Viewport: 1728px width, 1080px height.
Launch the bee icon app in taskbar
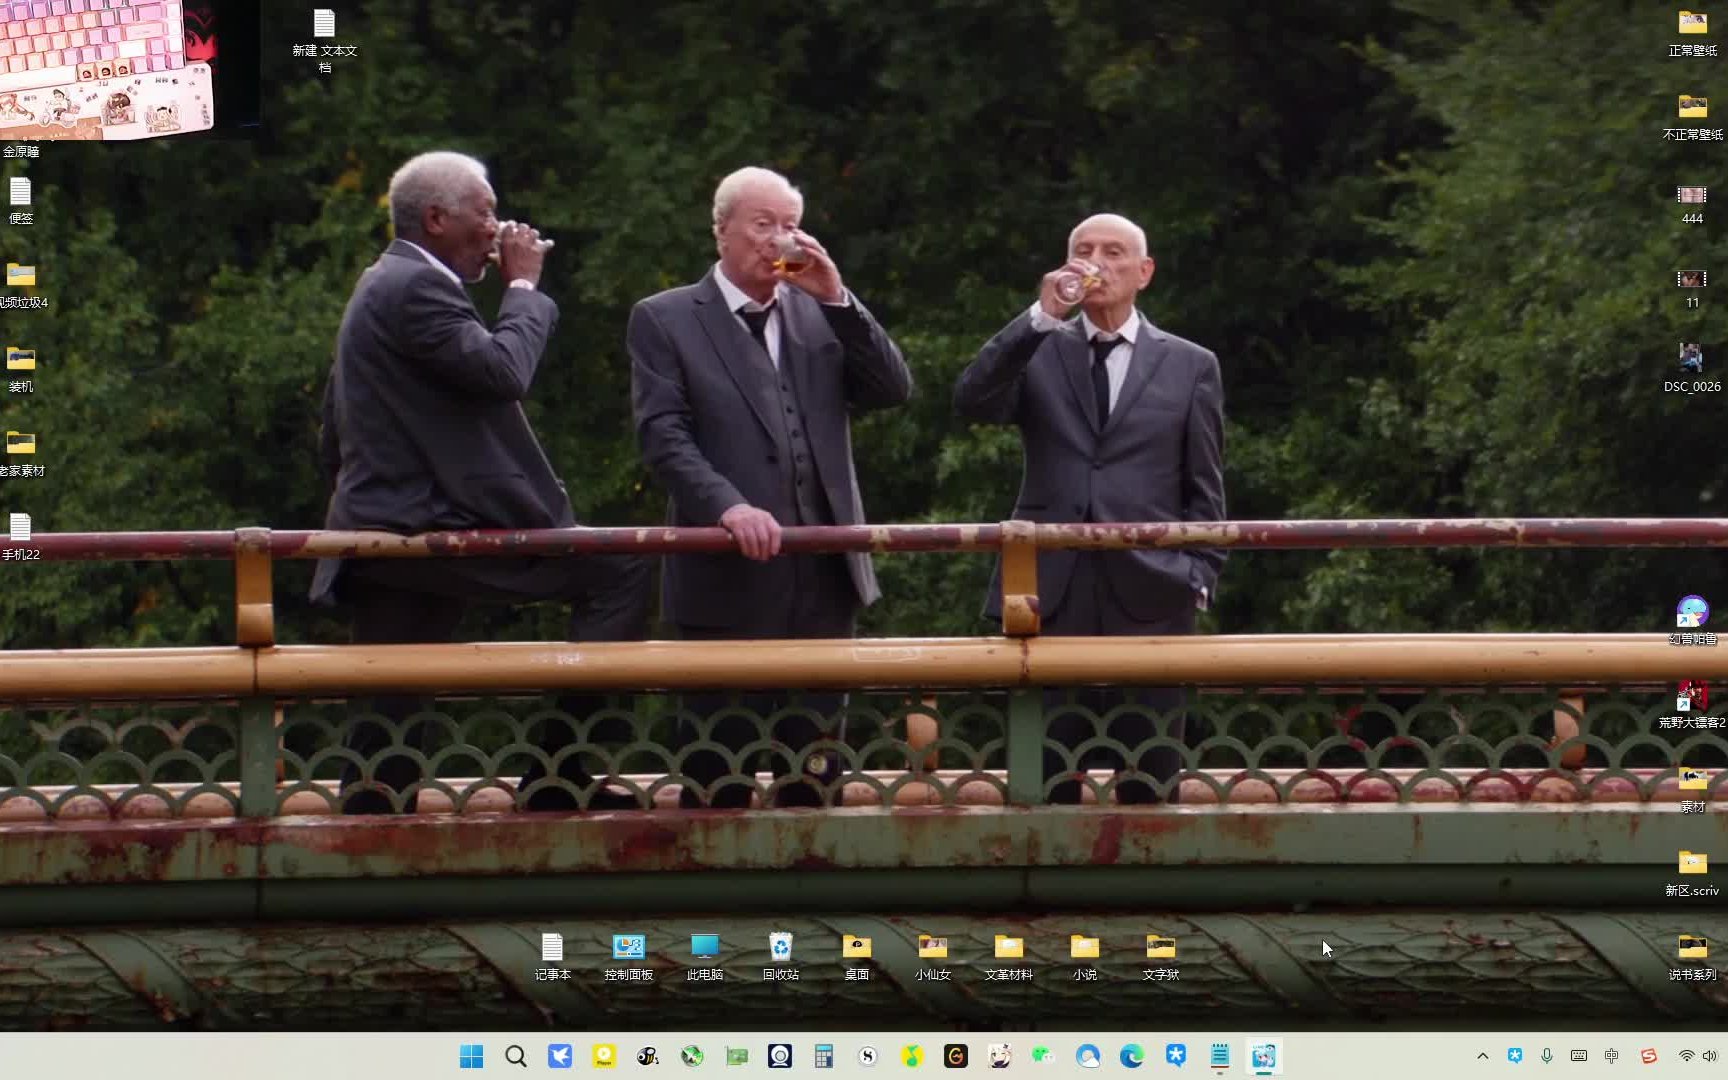pyautogui.click(x=647, y=1056)
